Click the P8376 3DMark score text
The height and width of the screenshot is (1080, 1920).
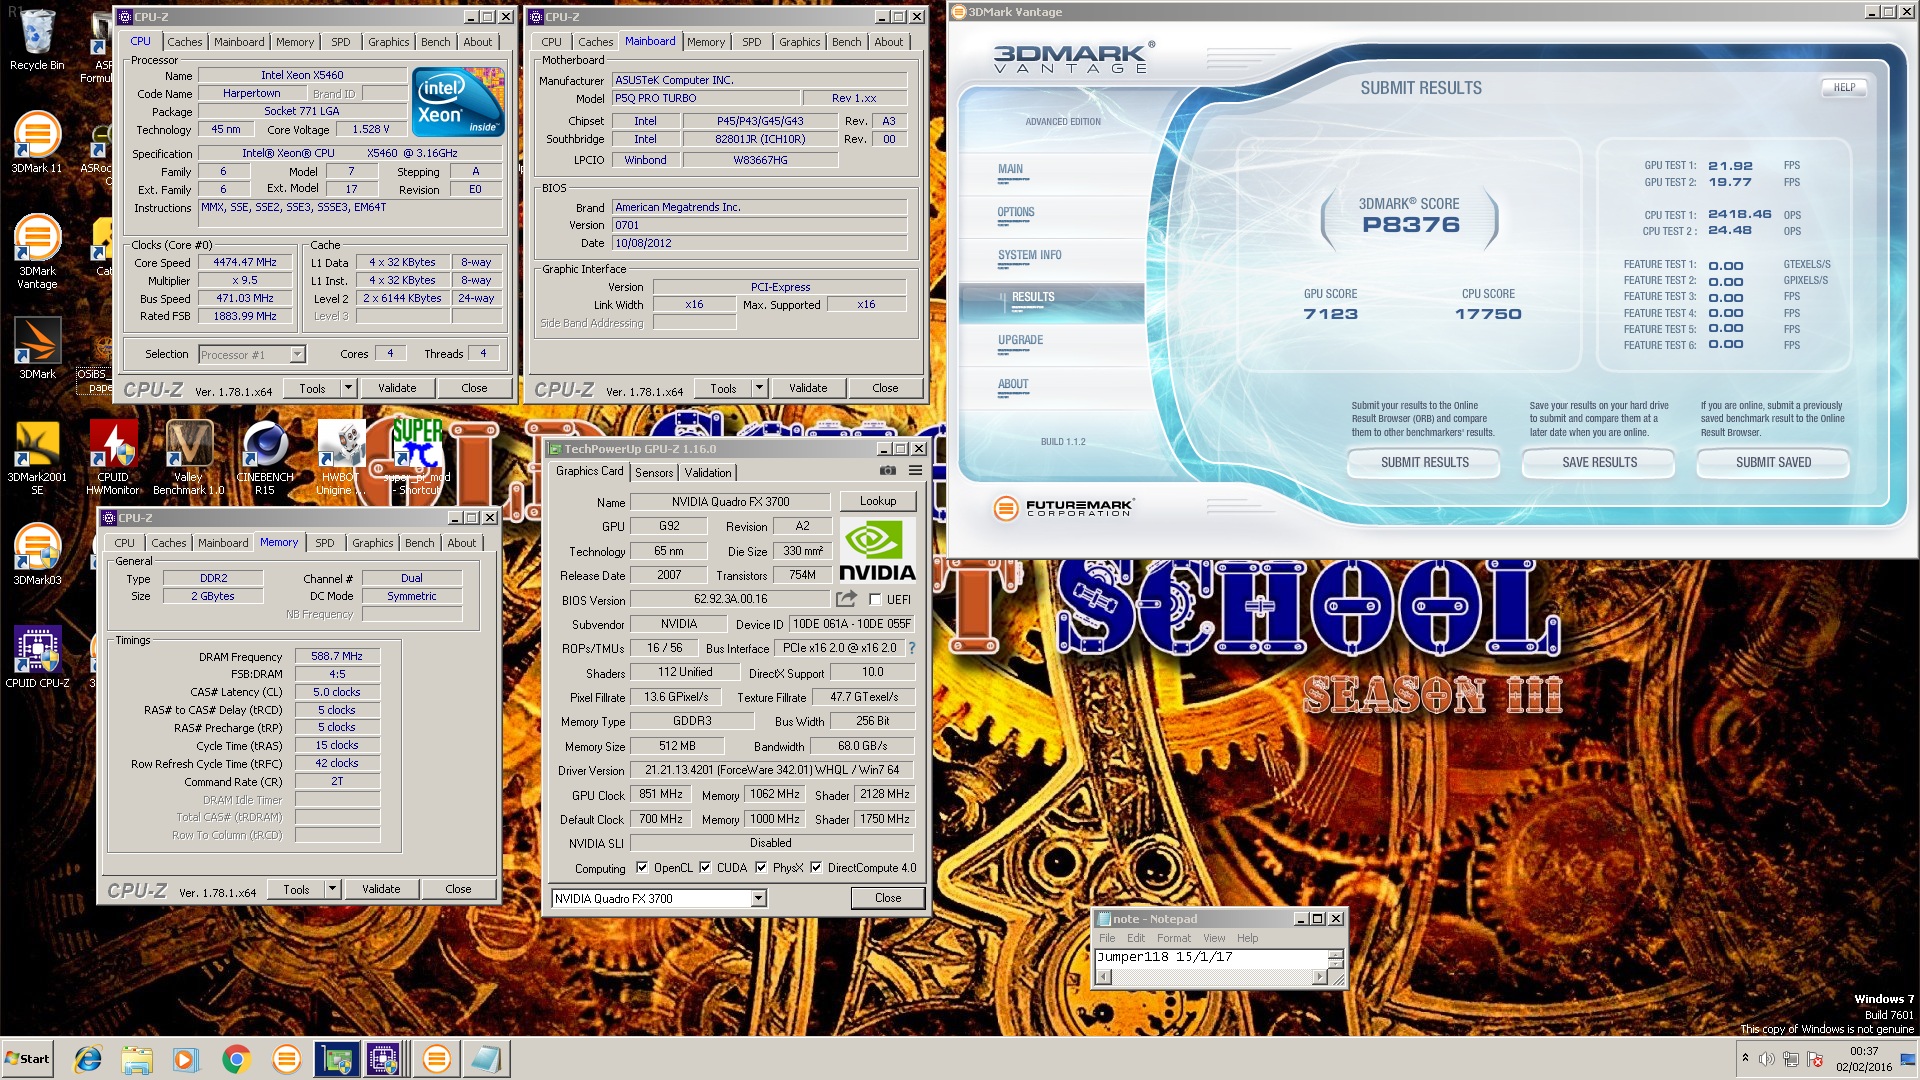click(x=1411, y=225)
